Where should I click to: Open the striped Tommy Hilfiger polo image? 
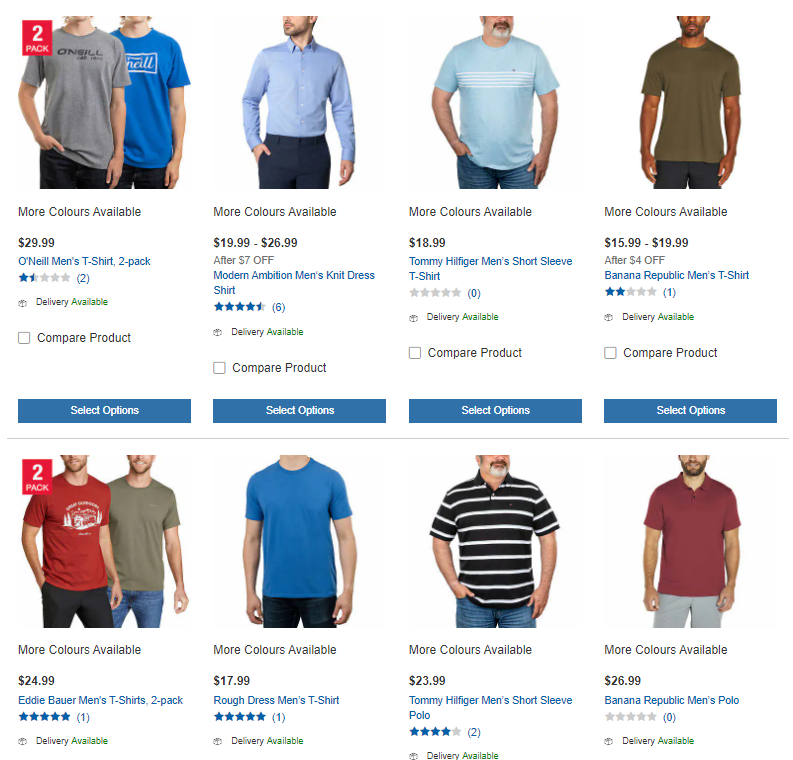pyautogui.click(x=495, y=541)
